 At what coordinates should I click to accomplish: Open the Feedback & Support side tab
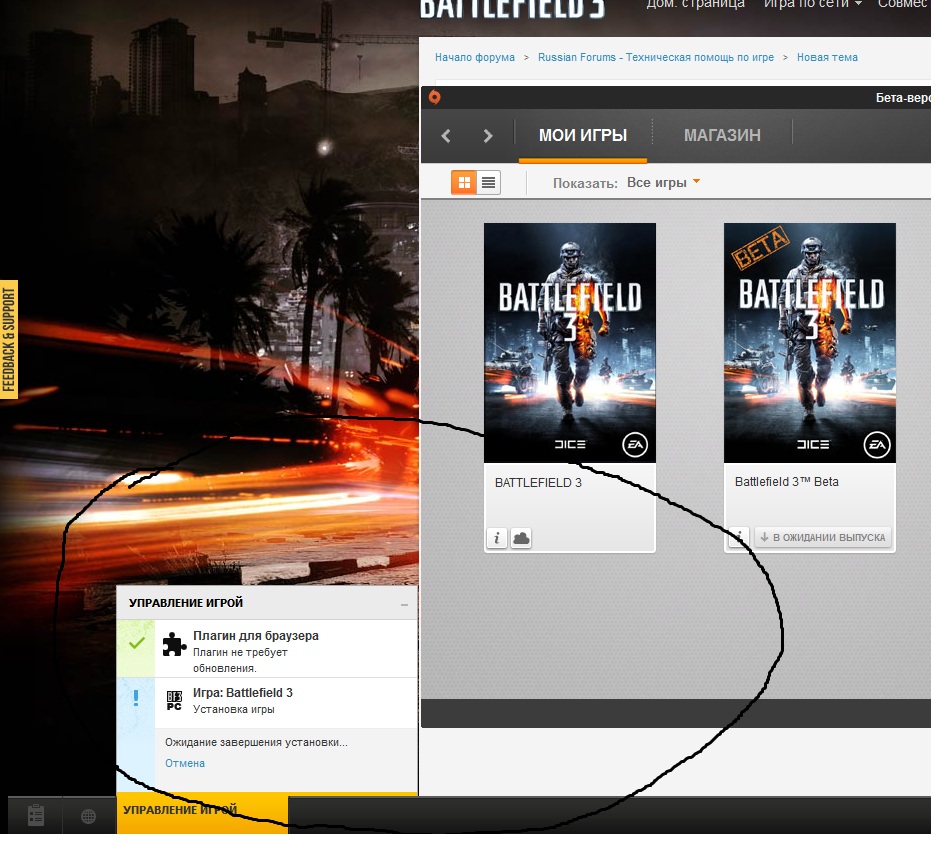9,340
